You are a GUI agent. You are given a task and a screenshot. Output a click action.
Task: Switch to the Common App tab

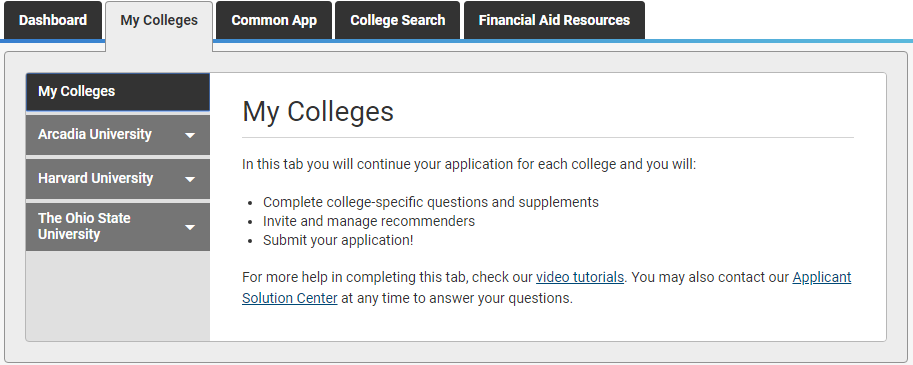(274, 20)
